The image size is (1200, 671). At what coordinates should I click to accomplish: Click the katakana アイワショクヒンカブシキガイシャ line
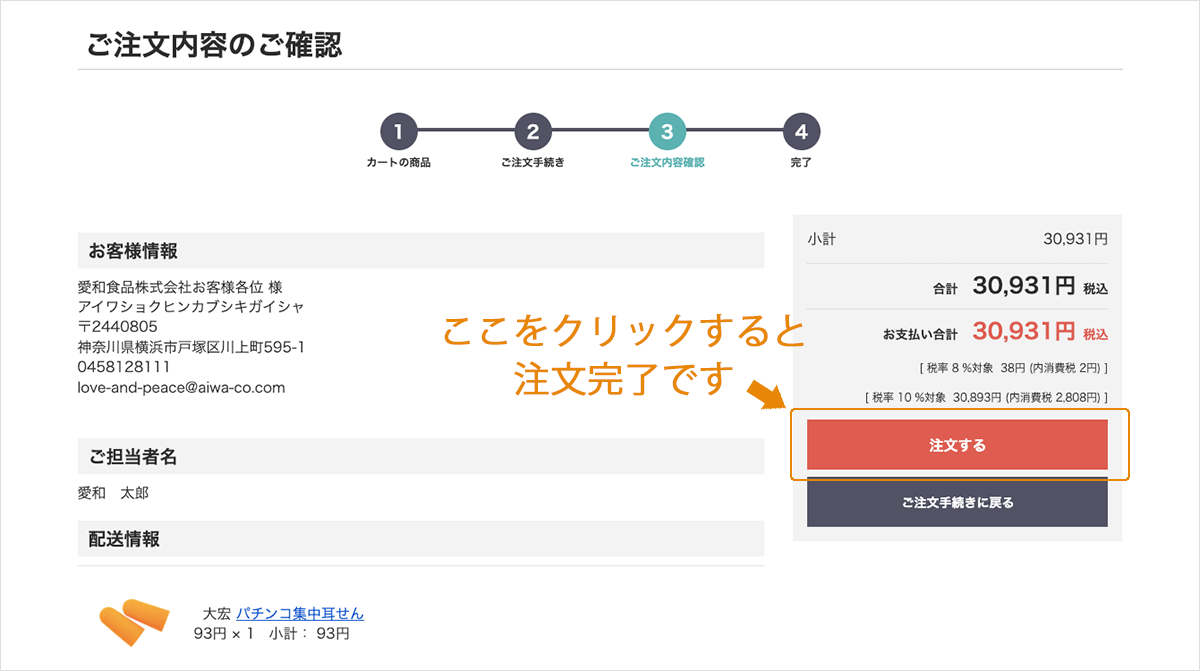click(191, 306)
